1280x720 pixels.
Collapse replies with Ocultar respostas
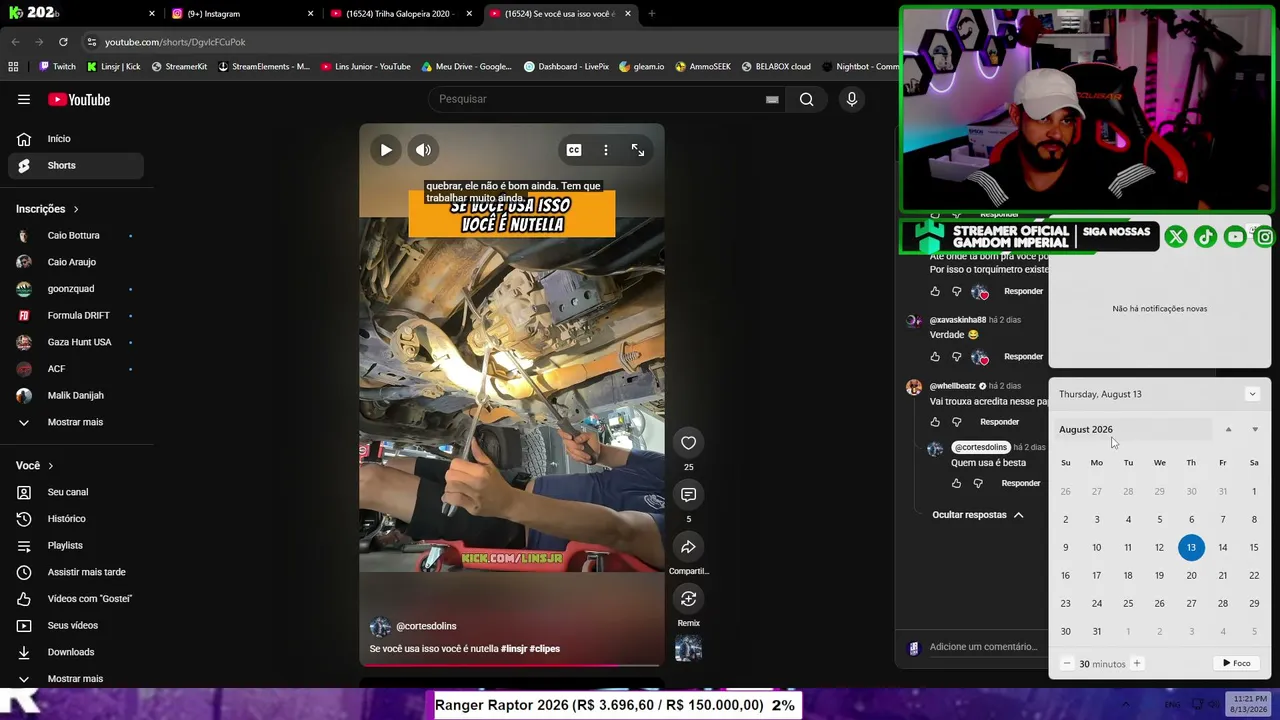977,515
